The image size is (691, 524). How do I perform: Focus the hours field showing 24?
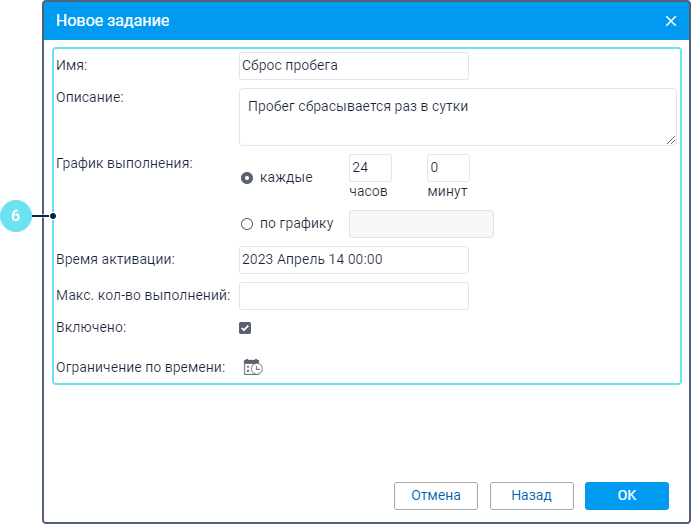pyautogui.click(x=370, y=168)
